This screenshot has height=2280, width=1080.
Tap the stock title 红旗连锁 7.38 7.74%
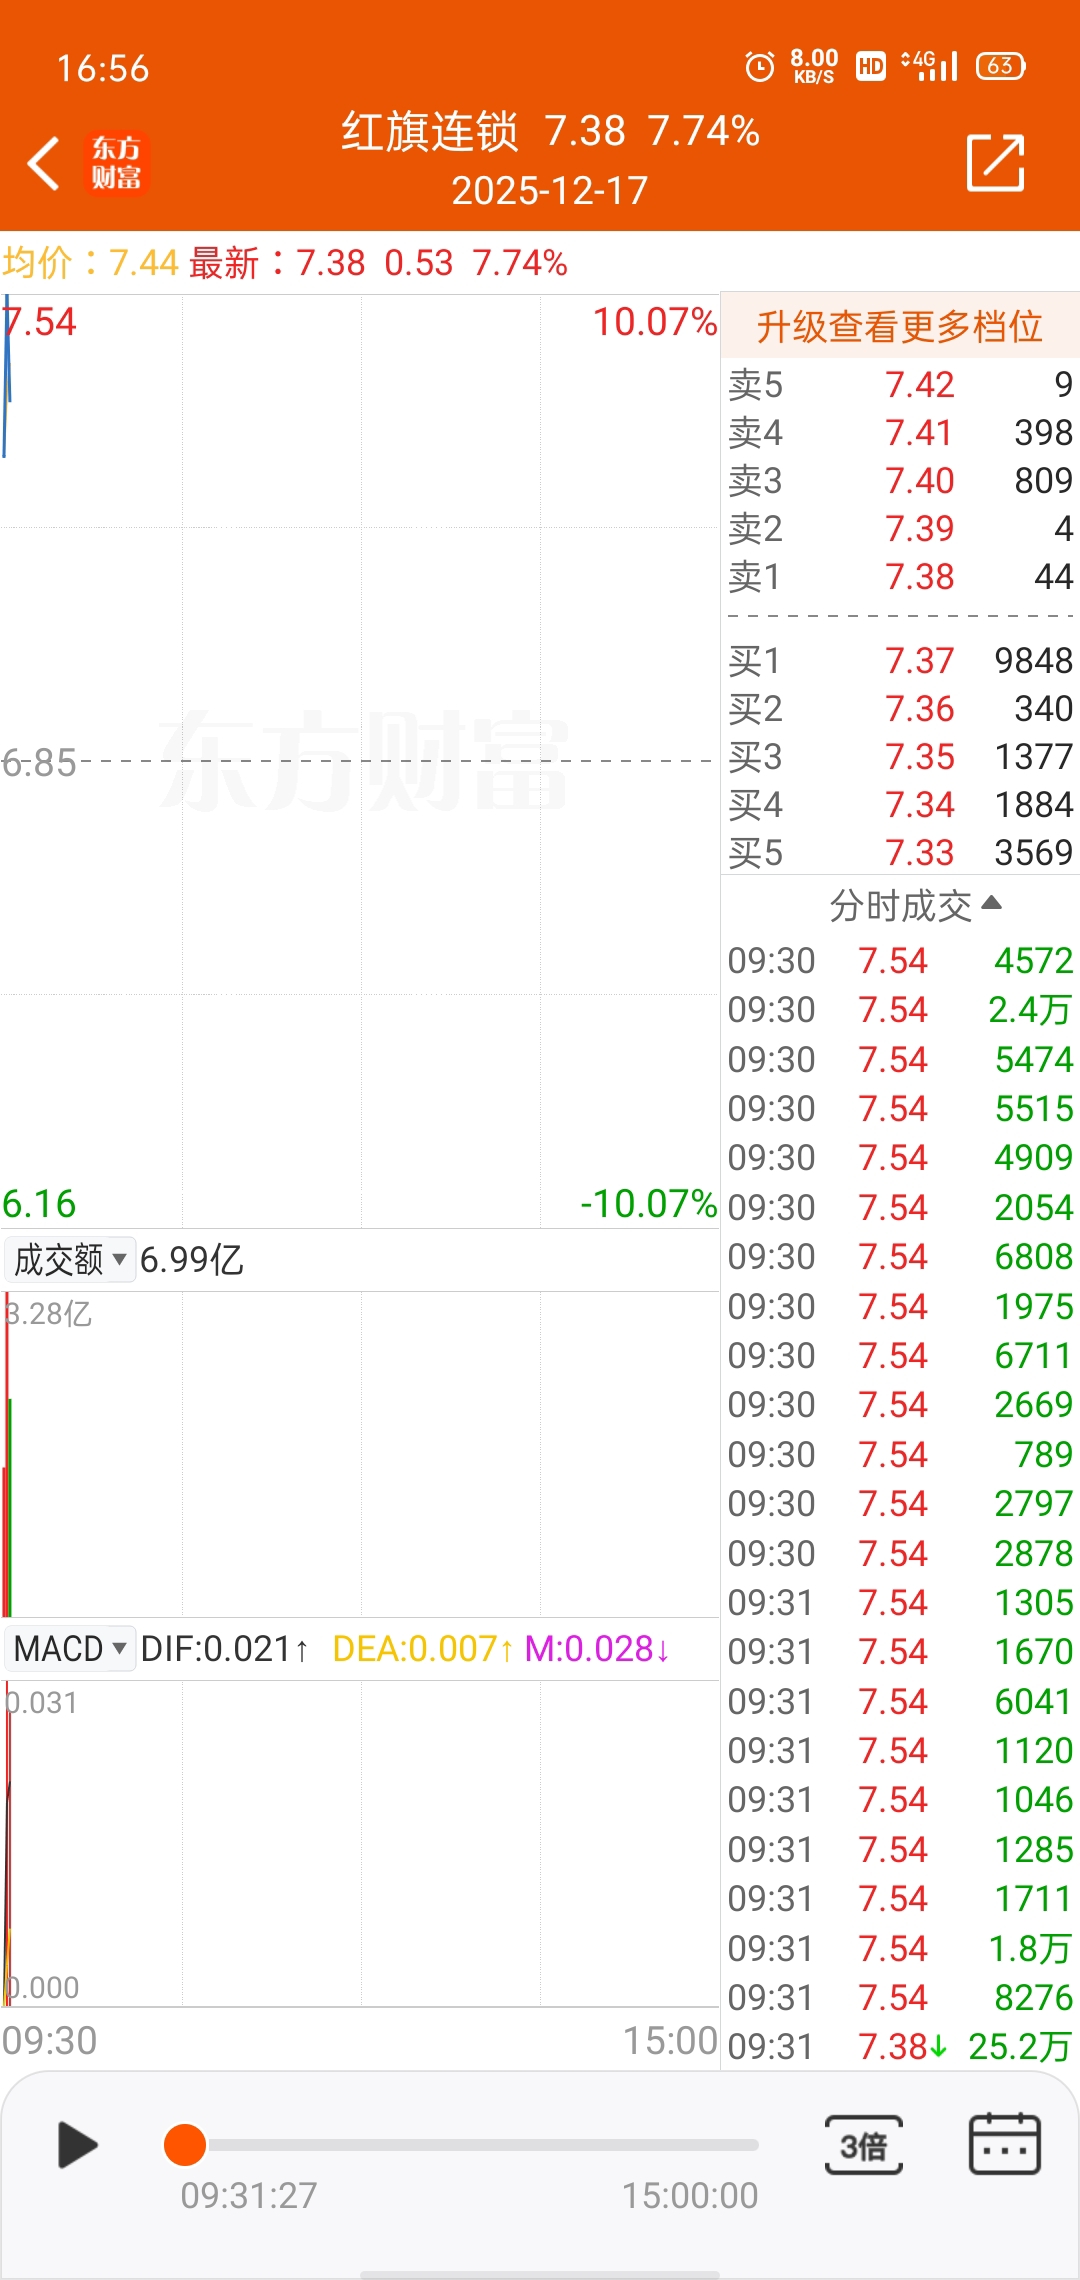point(550,131)
